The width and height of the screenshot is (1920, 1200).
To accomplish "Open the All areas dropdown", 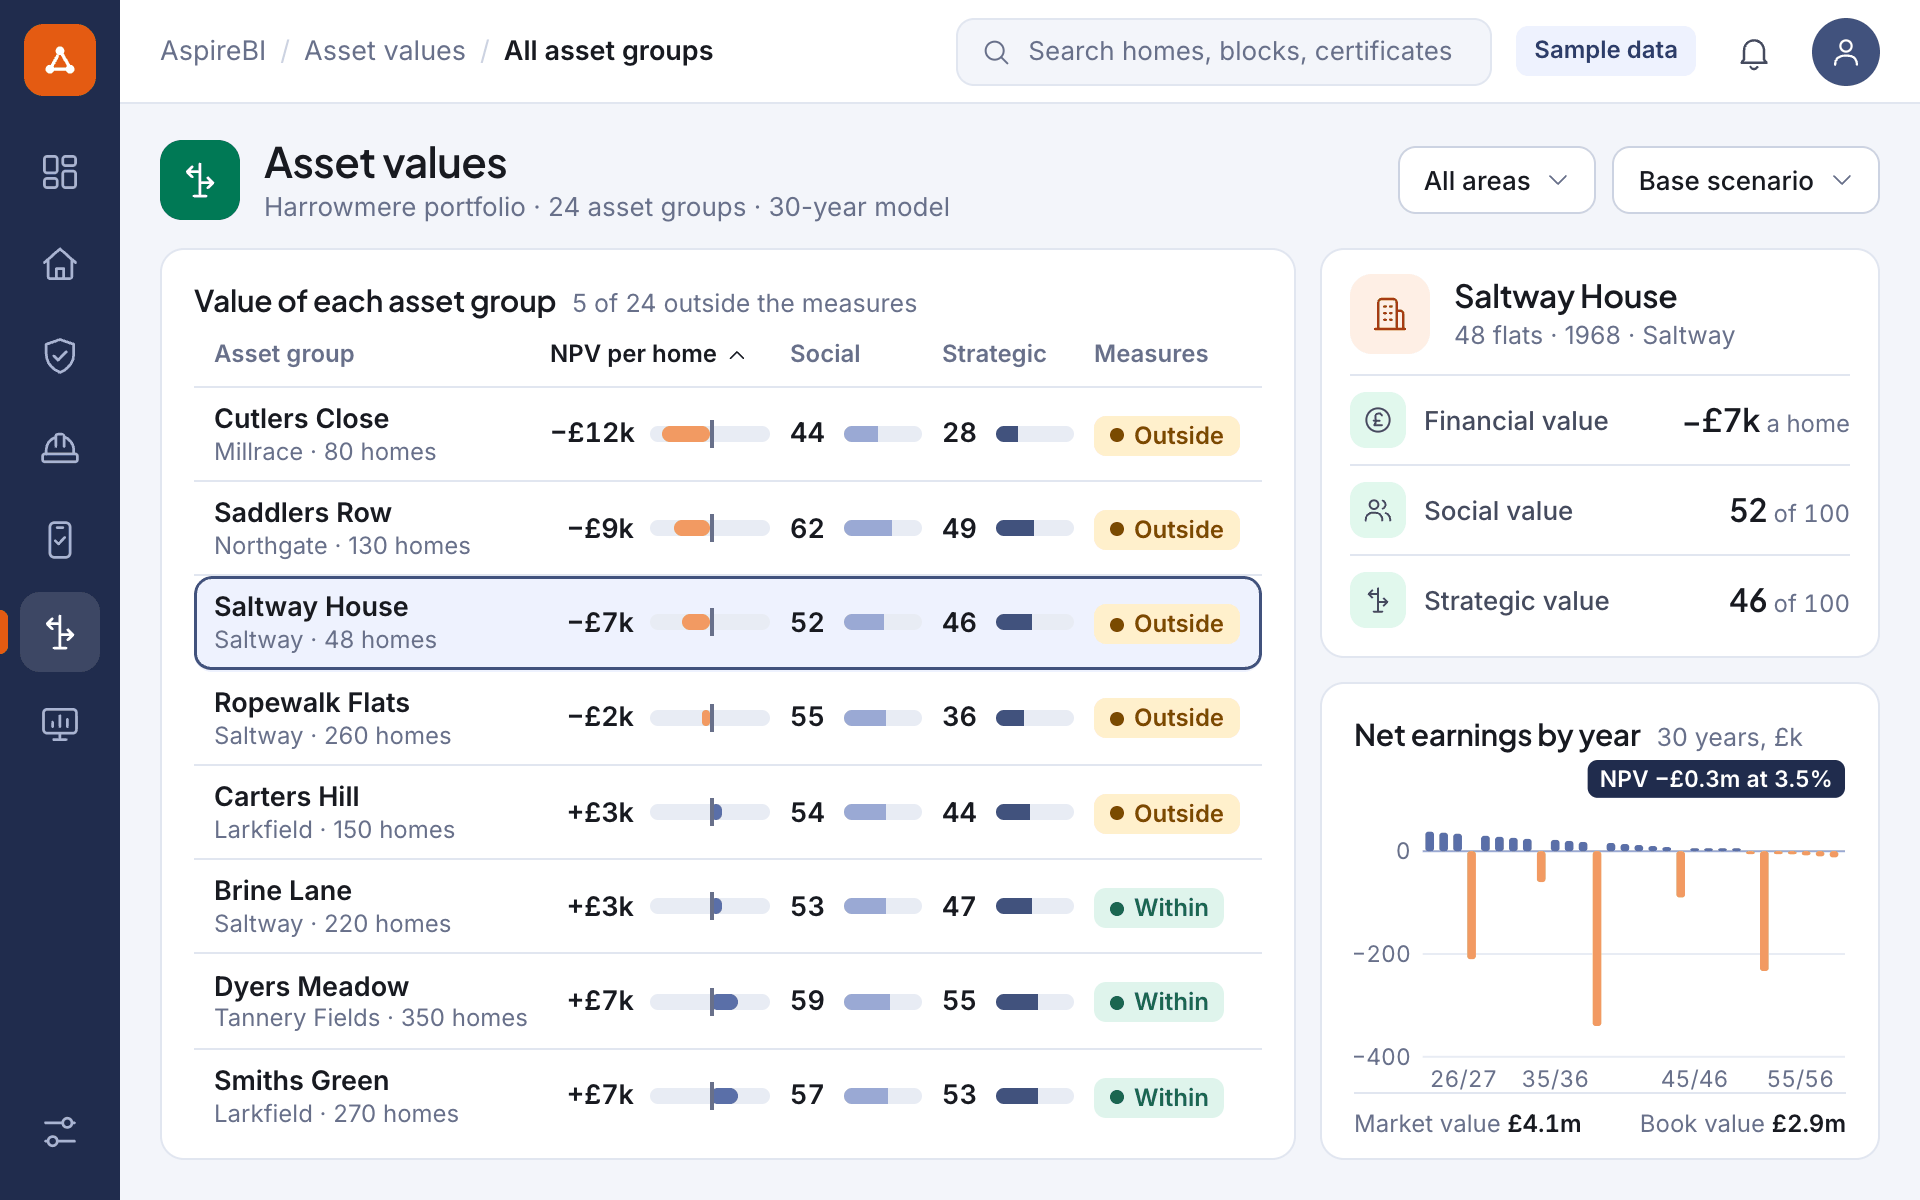I will (x=1496, y=180).
